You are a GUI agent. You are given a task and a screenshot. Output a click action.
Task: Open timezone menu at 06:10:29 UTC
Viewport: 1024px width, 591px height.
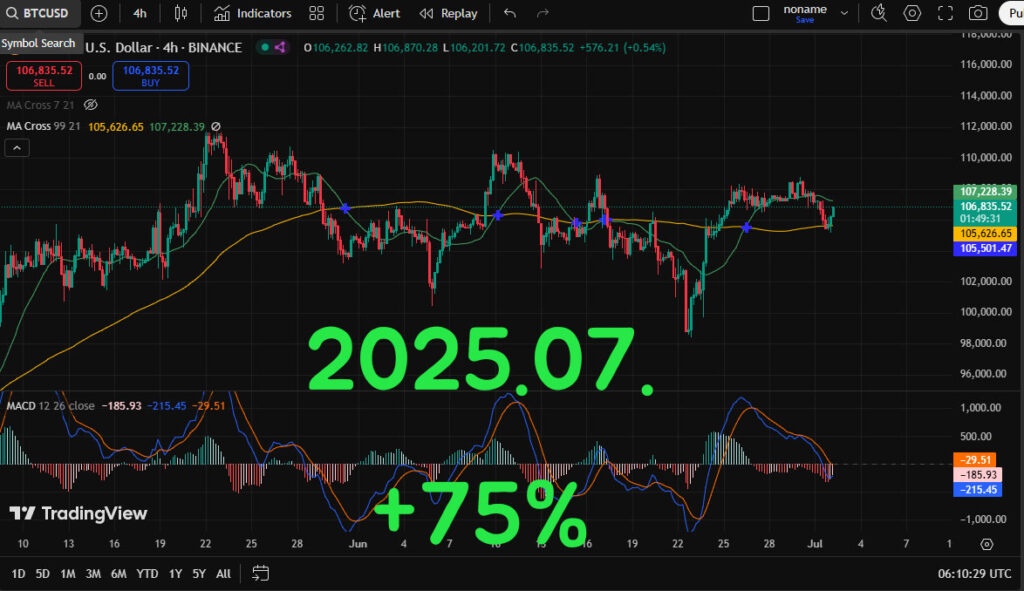click(x=974, y=573)
